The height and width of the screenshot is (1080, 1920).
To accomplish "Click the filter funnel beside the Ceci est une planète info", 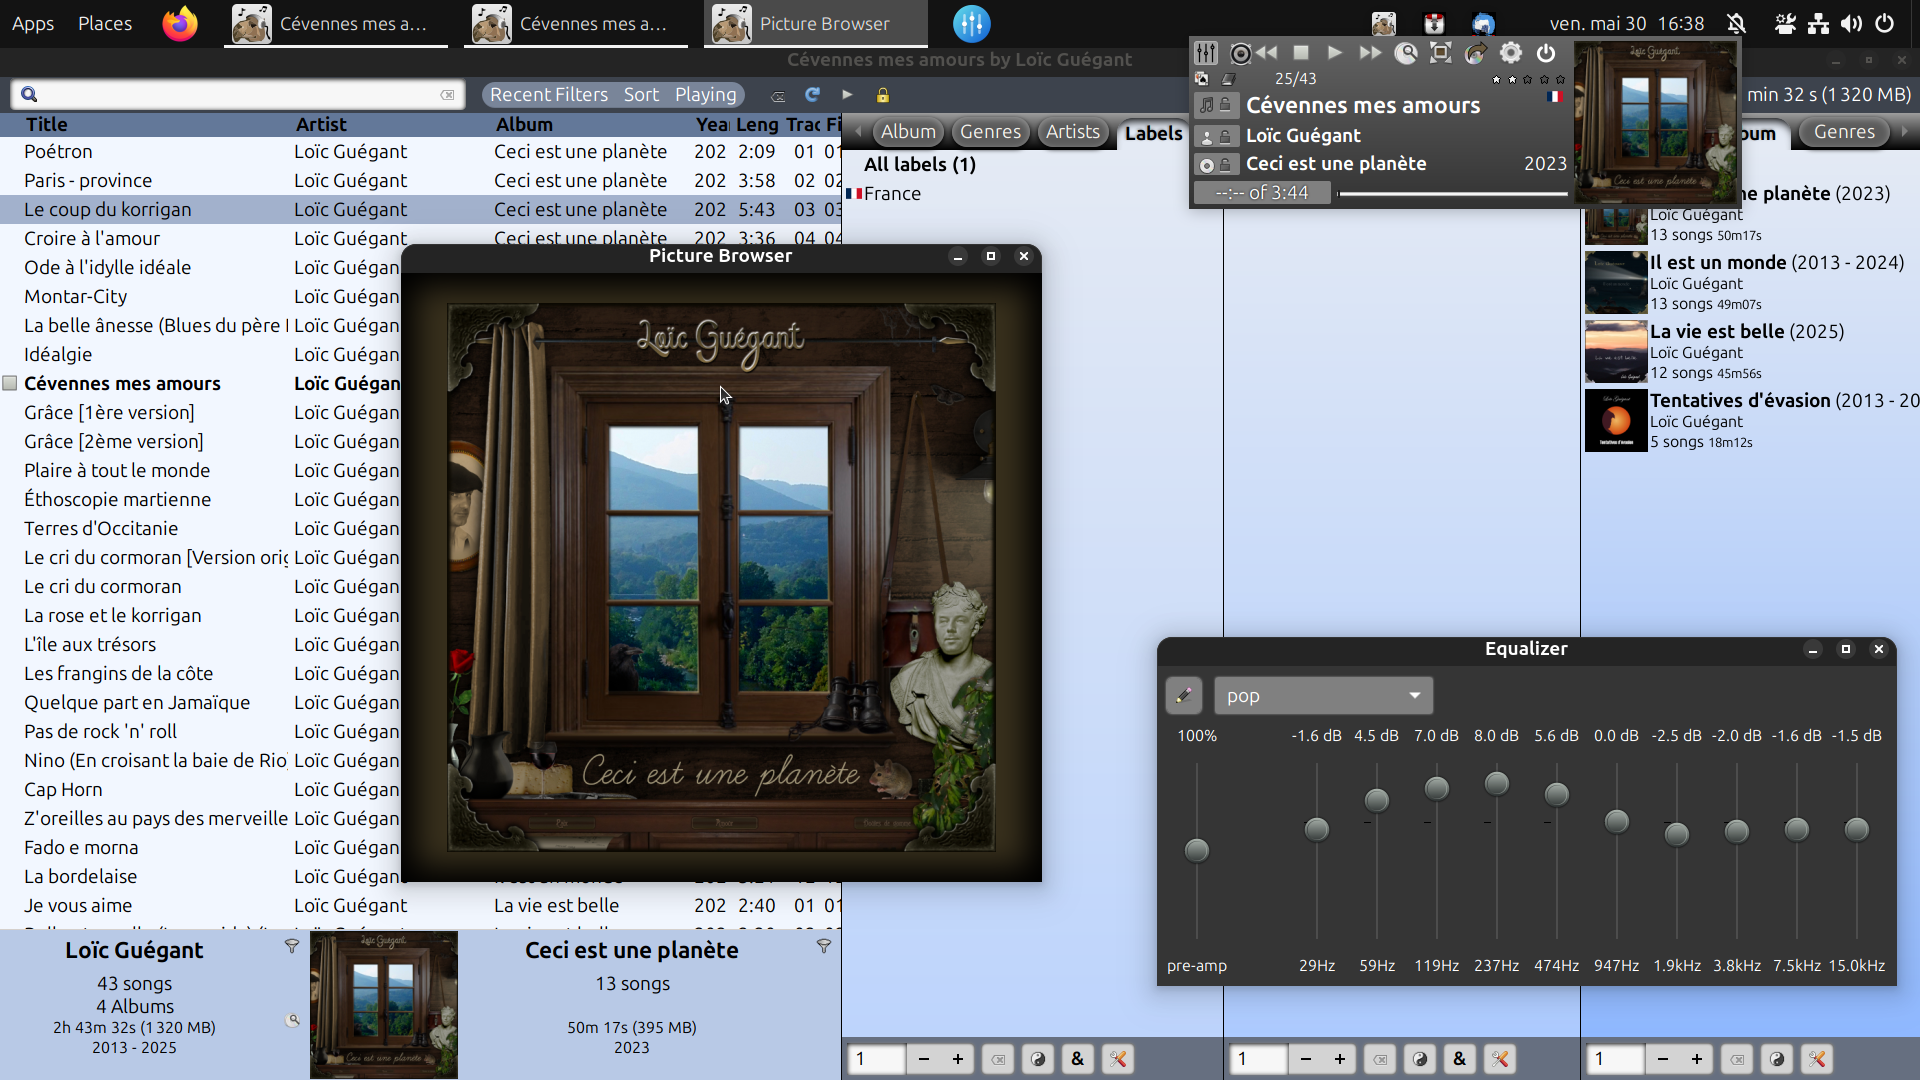I will tap(824, 946).
